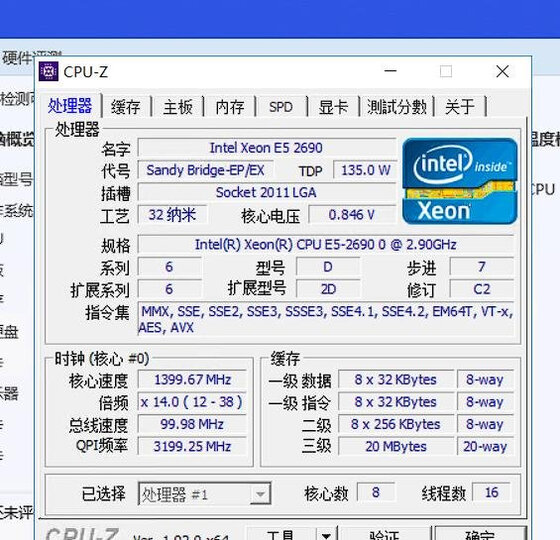Image resolution: width=560 pixels, height=540 pixels.
Task: Click the multiplier x 14.0 ( 12 - 38 )
Action: (x=192, y=402)
